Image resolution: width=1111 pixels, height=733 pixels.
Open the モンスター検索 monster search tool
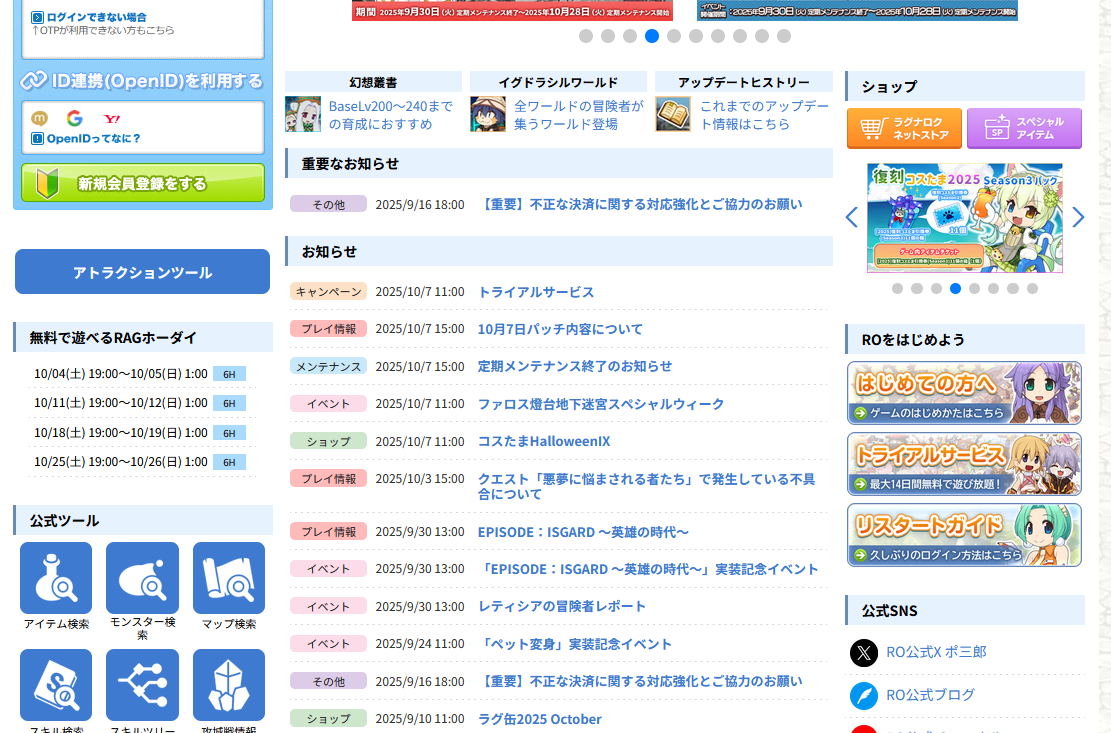142,578
